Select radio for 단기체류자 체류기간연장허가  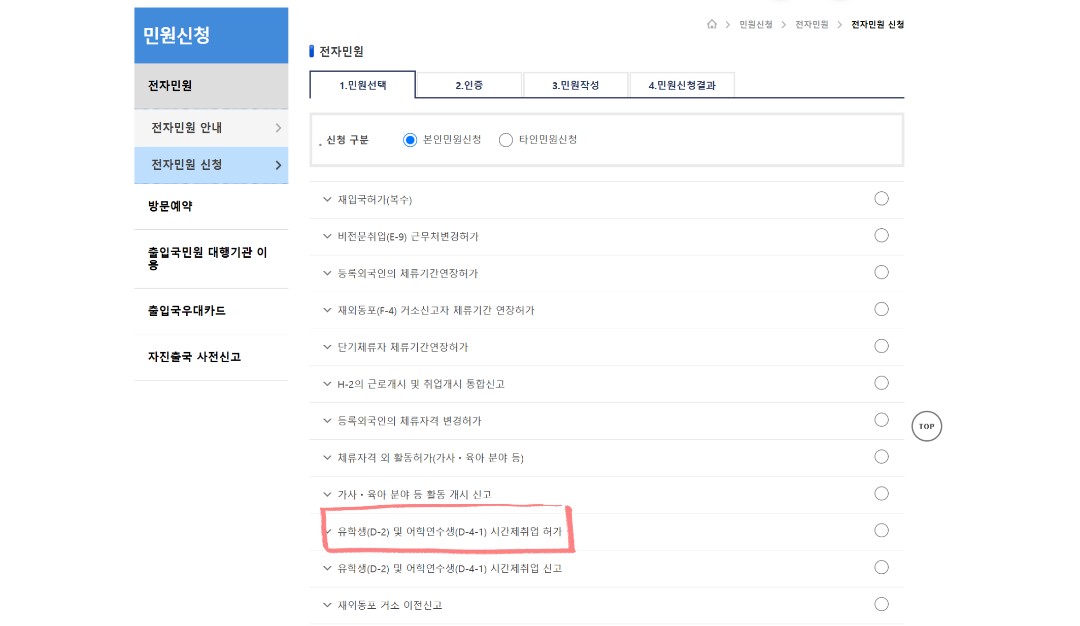[x=881, y=346]
